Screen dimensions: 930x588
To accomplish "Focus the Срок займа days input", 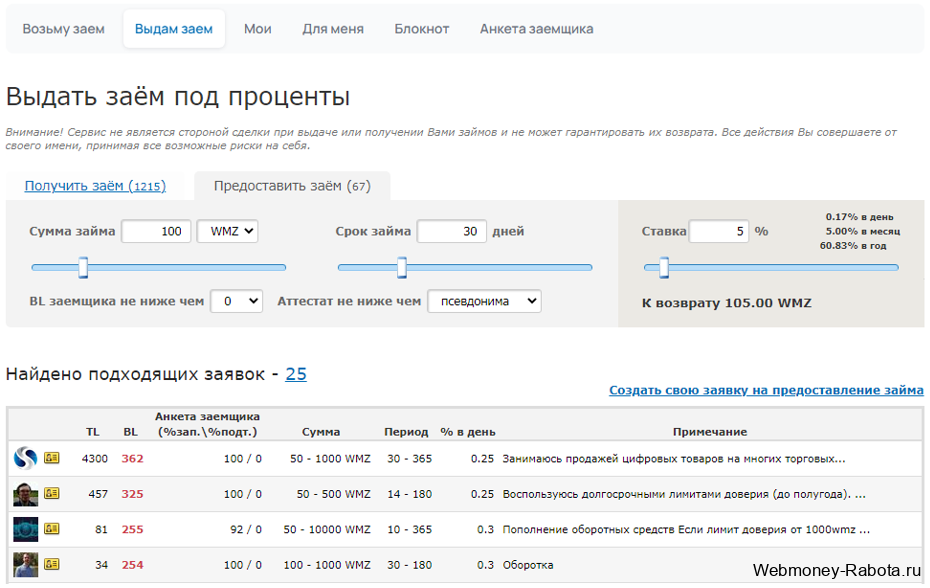I will coord(452,231).
